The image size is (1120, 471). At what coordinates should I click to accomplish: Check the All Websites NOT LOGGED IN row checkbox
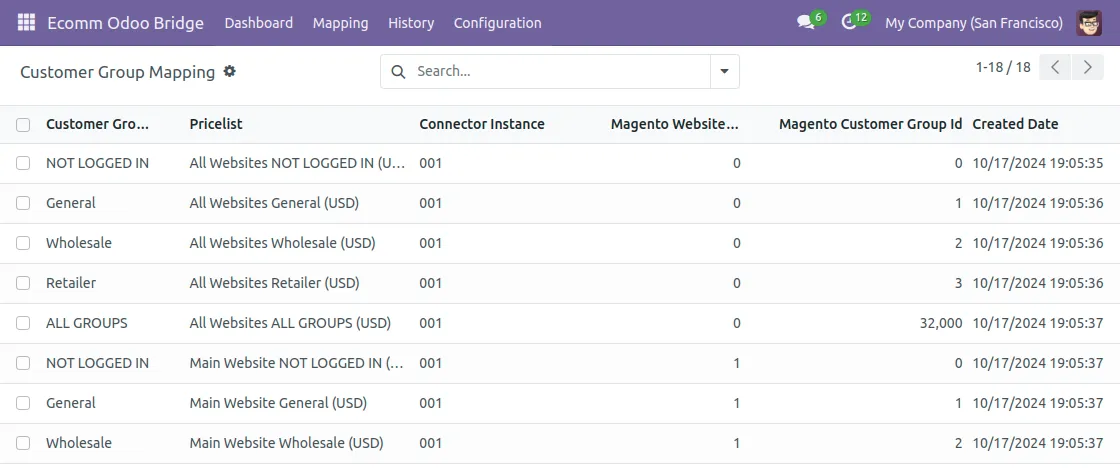coord(23,163)
